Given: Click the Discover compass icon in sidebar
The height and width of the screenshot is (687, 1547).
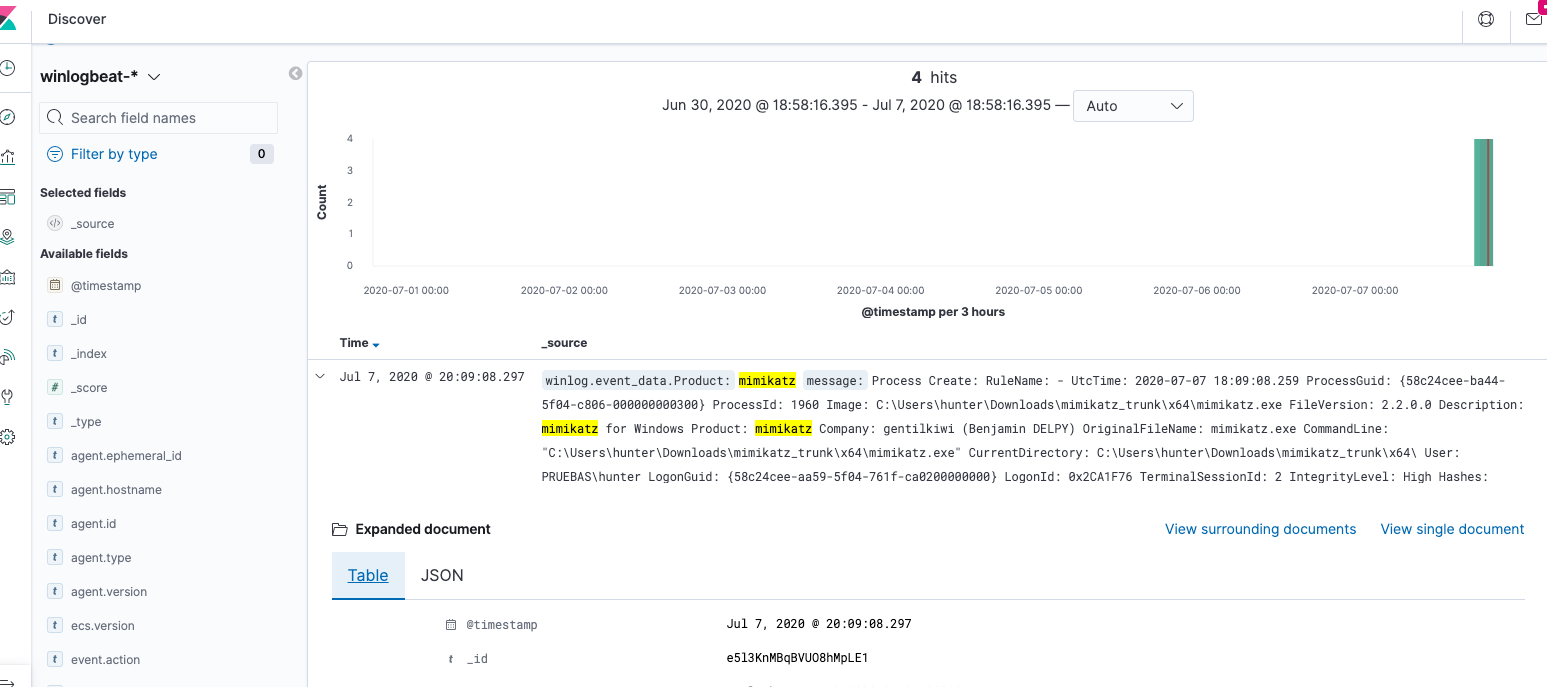Looking at the screenshot, I should pos(7,117).
